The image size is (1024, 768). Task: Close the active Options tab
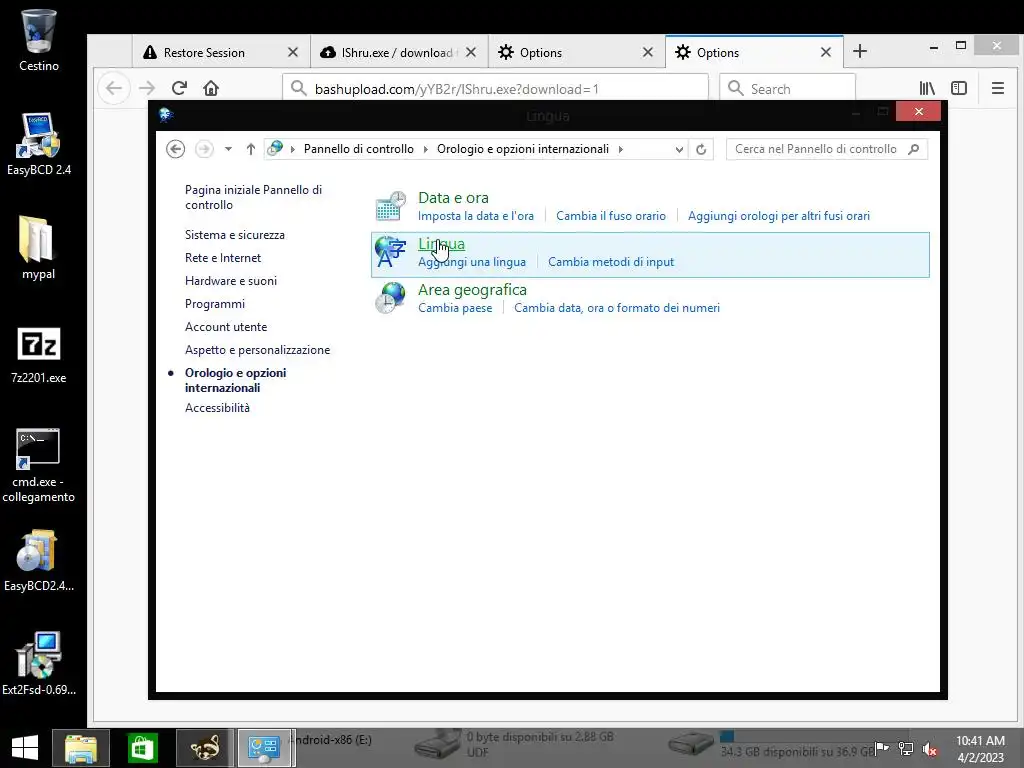826,52
